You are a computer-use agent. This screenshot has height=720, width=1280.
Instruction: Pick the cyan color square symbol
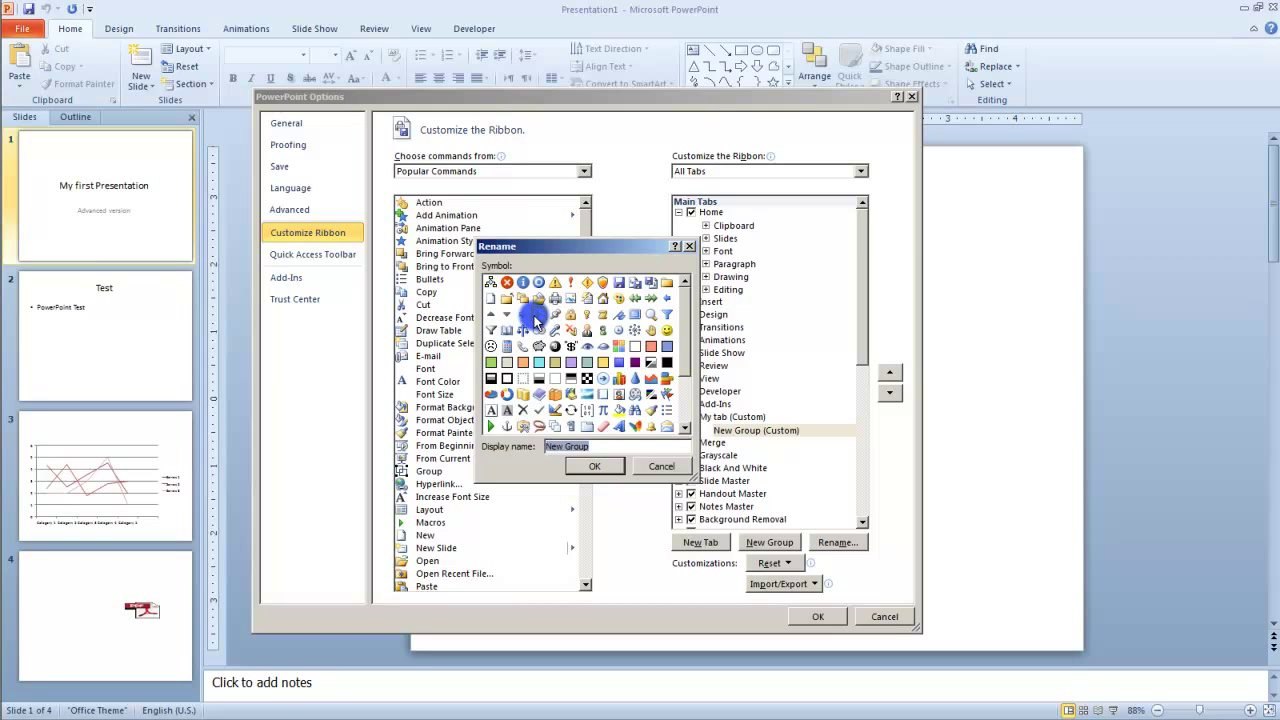click(539, 362)
